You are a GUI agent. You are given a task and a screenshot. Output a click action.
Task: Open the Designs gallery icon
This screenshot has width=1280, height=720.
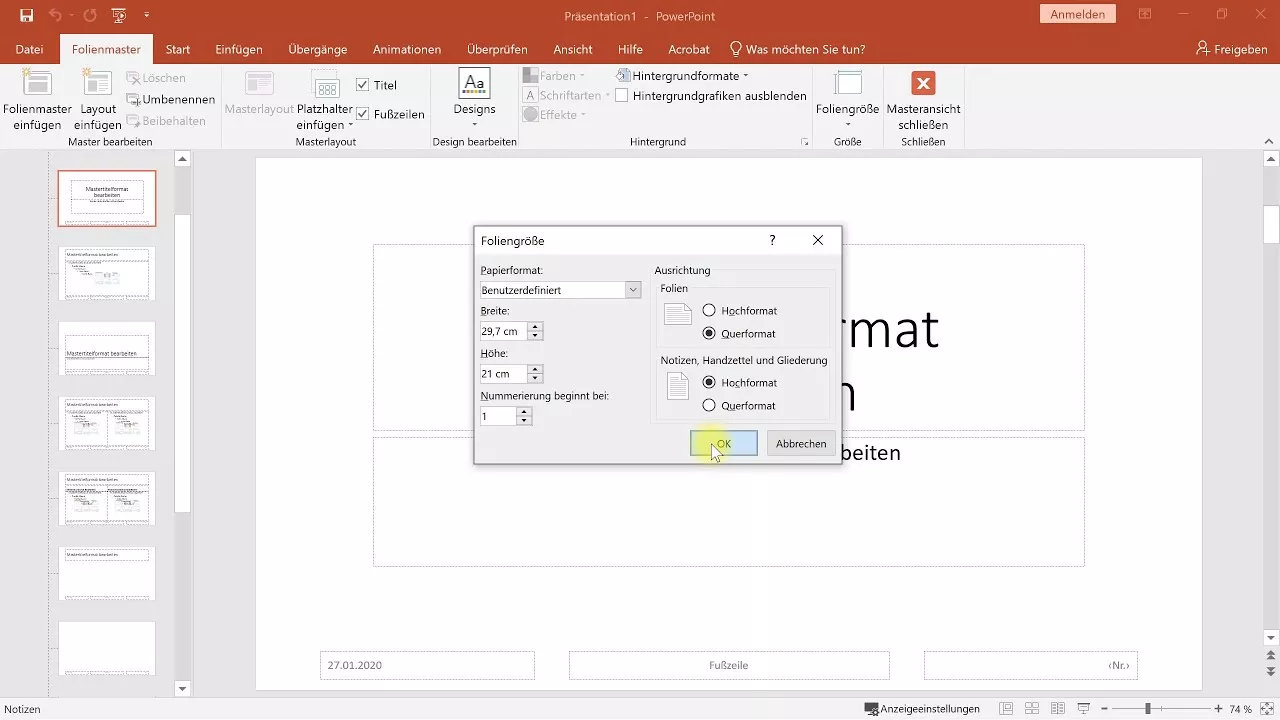pos(474,97)
